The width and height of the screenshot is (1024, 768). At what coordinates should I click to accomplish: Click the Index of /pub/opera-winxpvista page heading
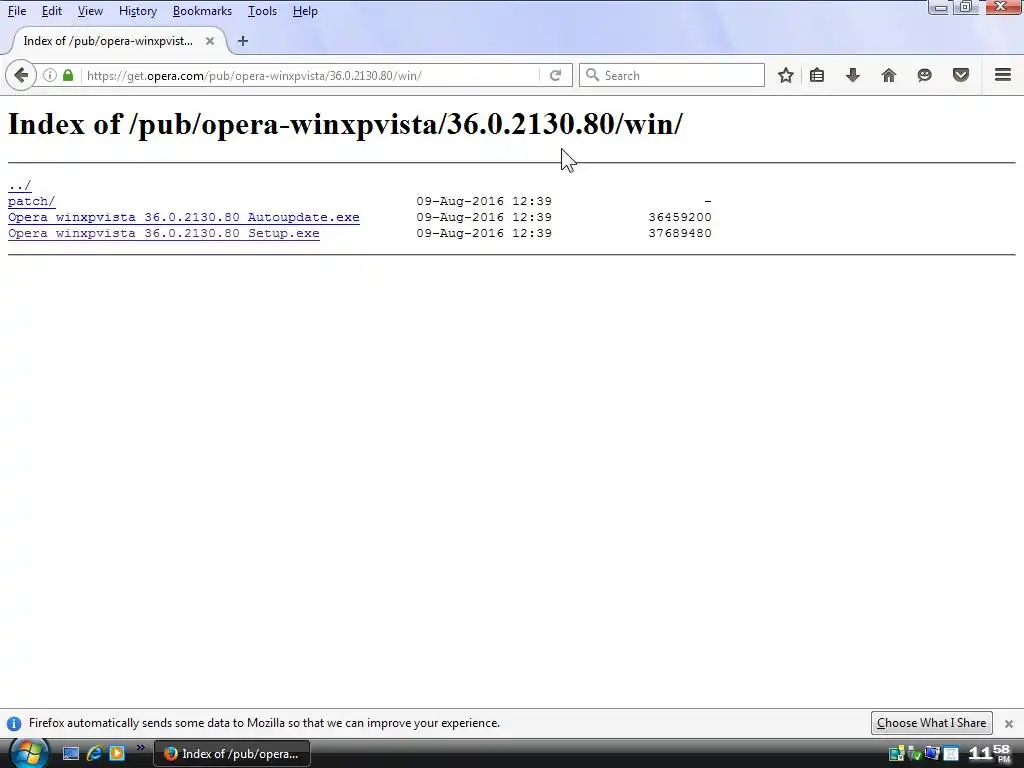345,124
